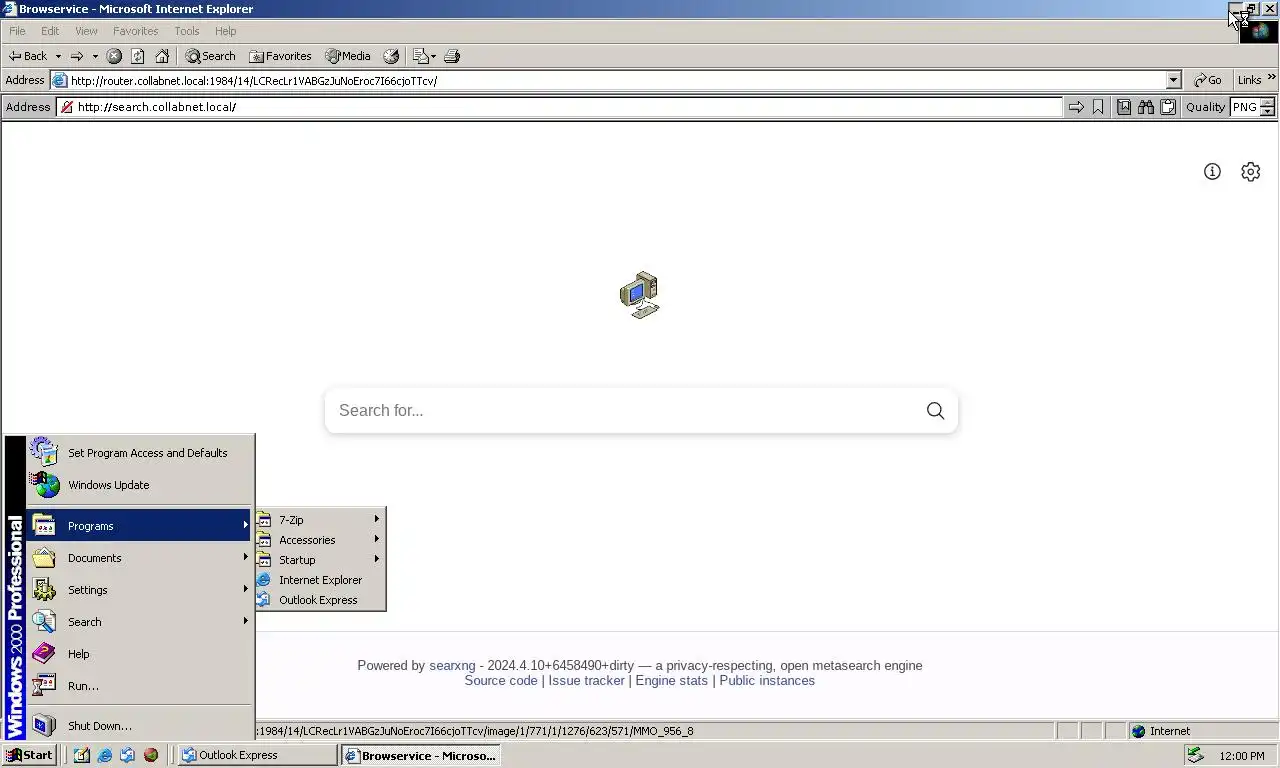The width and height of the screenshot is (1280, 768).
Task: Open the SearXNG about info icon
Action: click(1212, 172)
